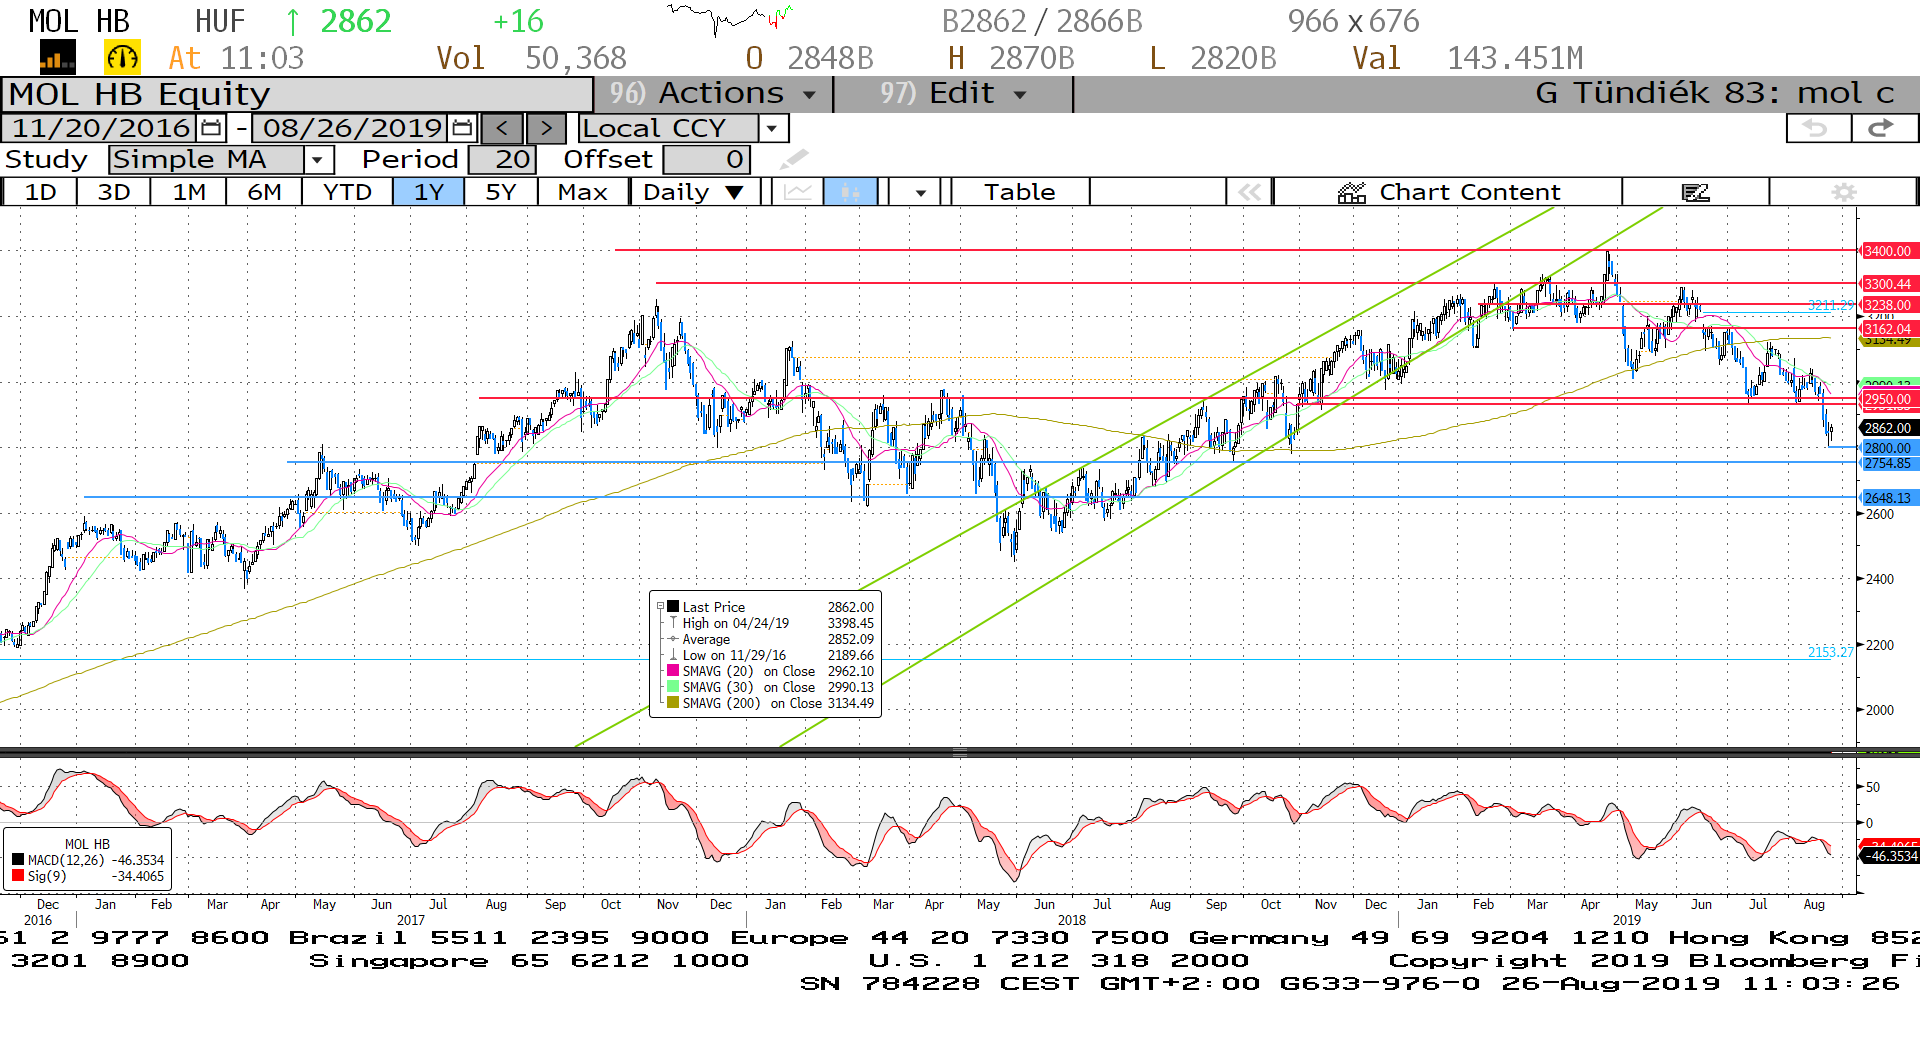Click the Last Price black legend swatch
1920x1039 pixels.
pyautogui.click(x=674, y=606)
